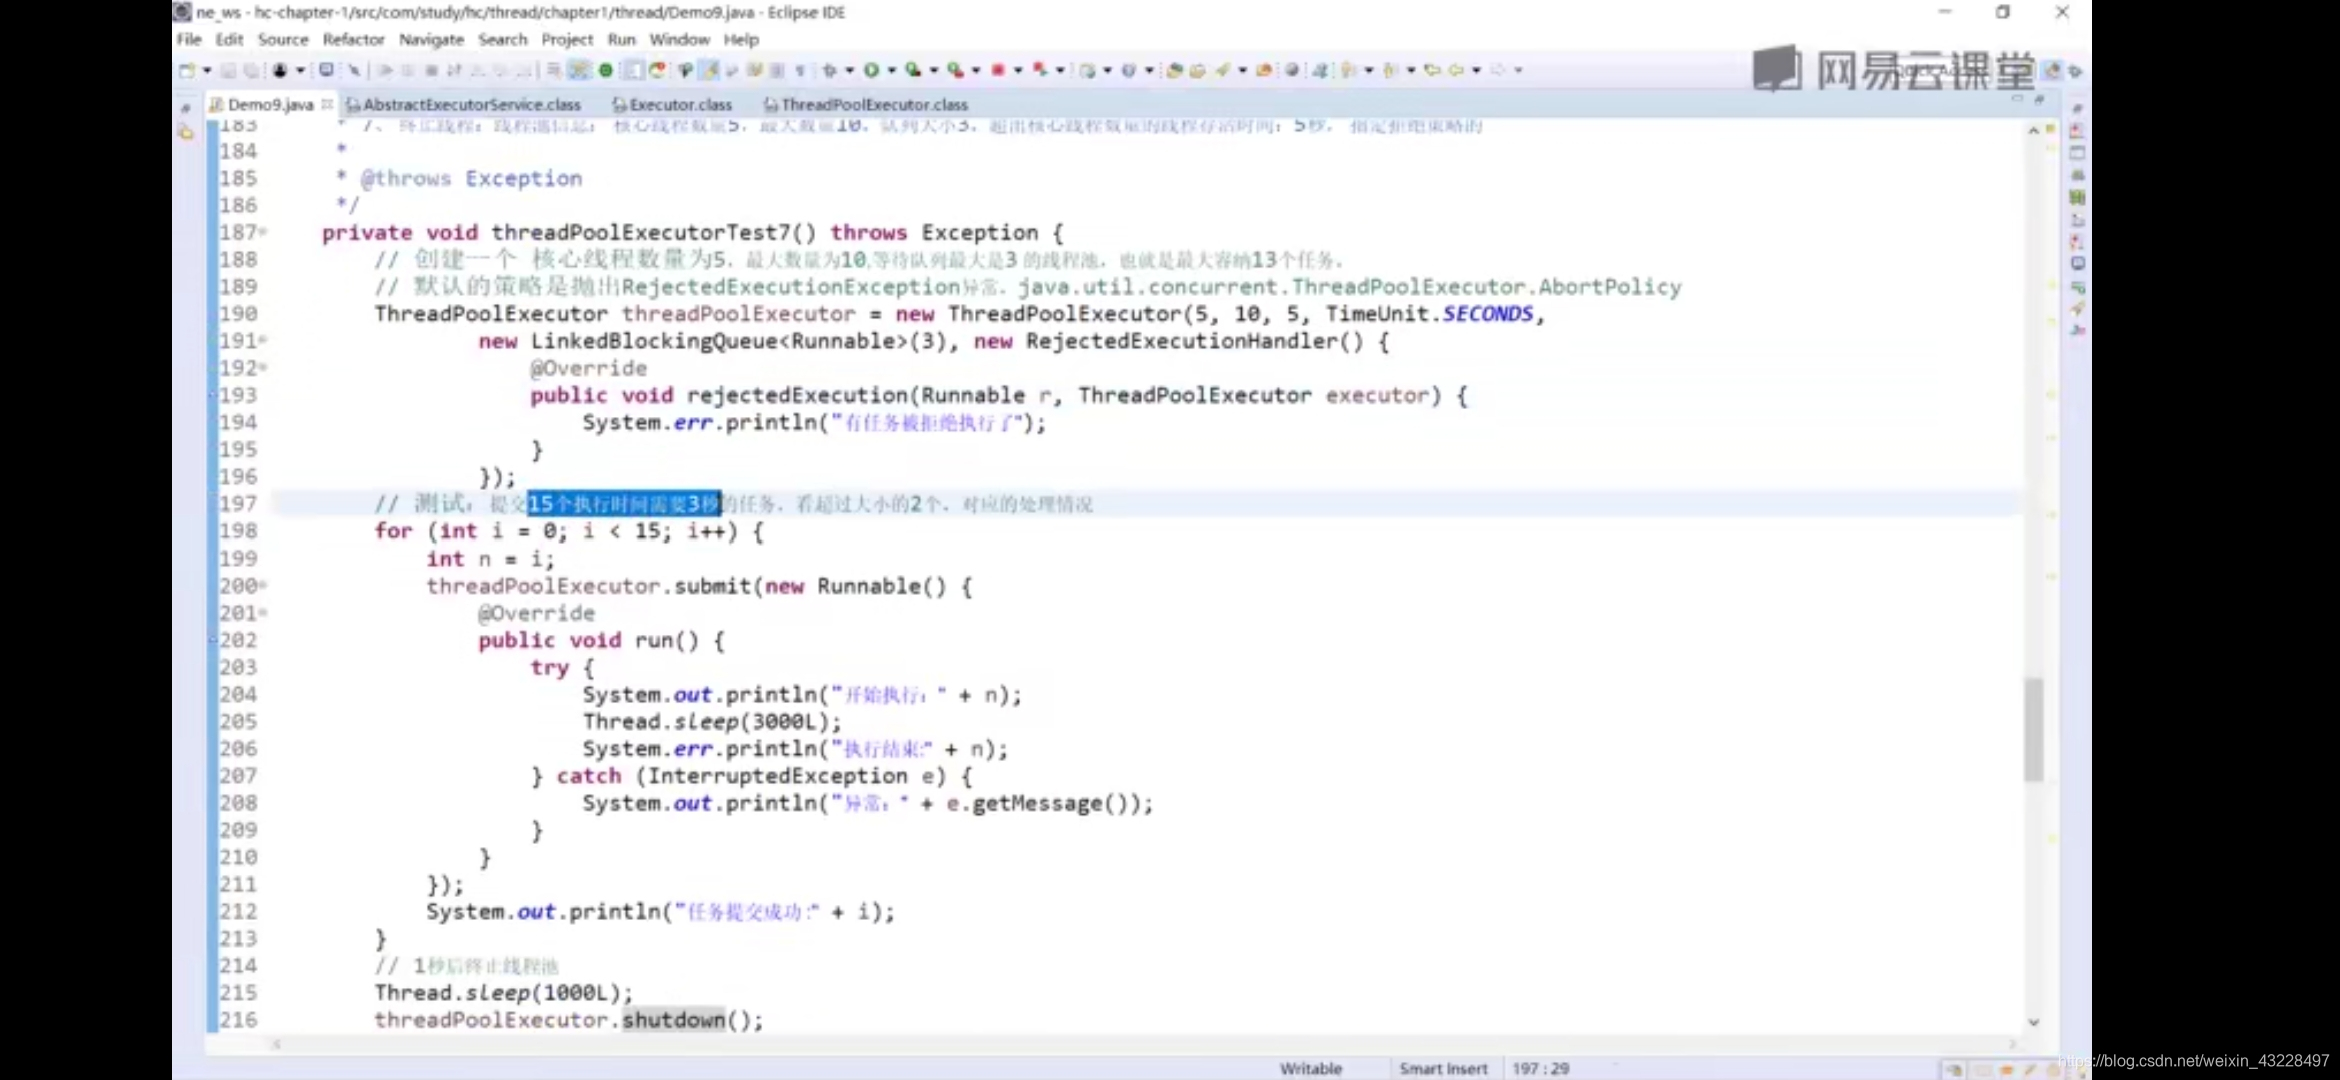
Task: Click the vertical scrollbar up arrow
Action: click(2033, 130)
